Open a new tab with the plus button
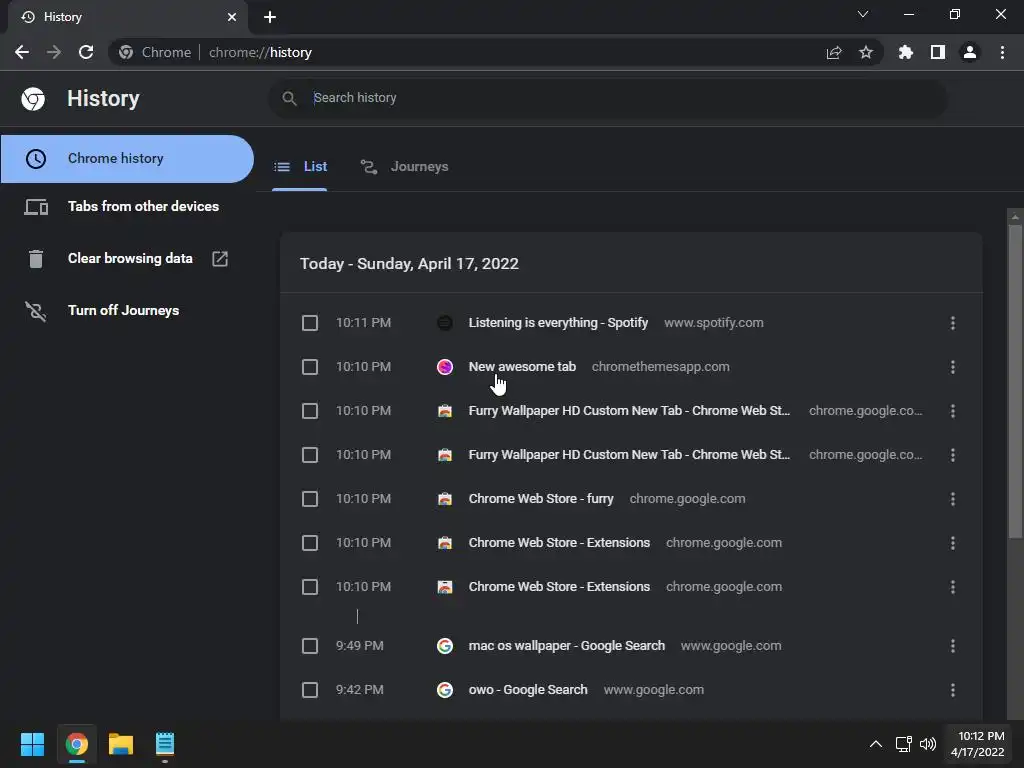Screen dimensions: 1024x768 (270, 17)
